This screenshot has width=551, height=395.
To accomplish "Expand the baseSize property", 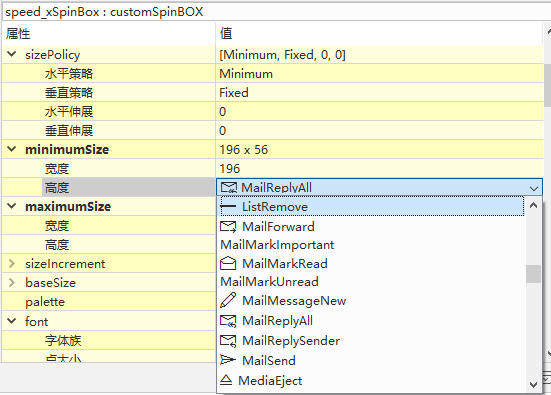I will coord(12,282).
